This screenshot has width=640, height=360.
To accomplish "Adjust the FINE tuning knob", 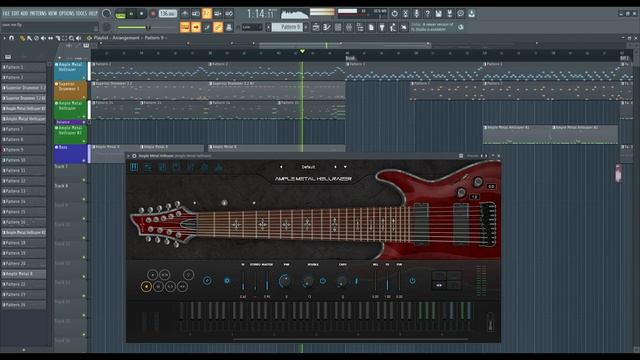I will [x=285, y=281].
